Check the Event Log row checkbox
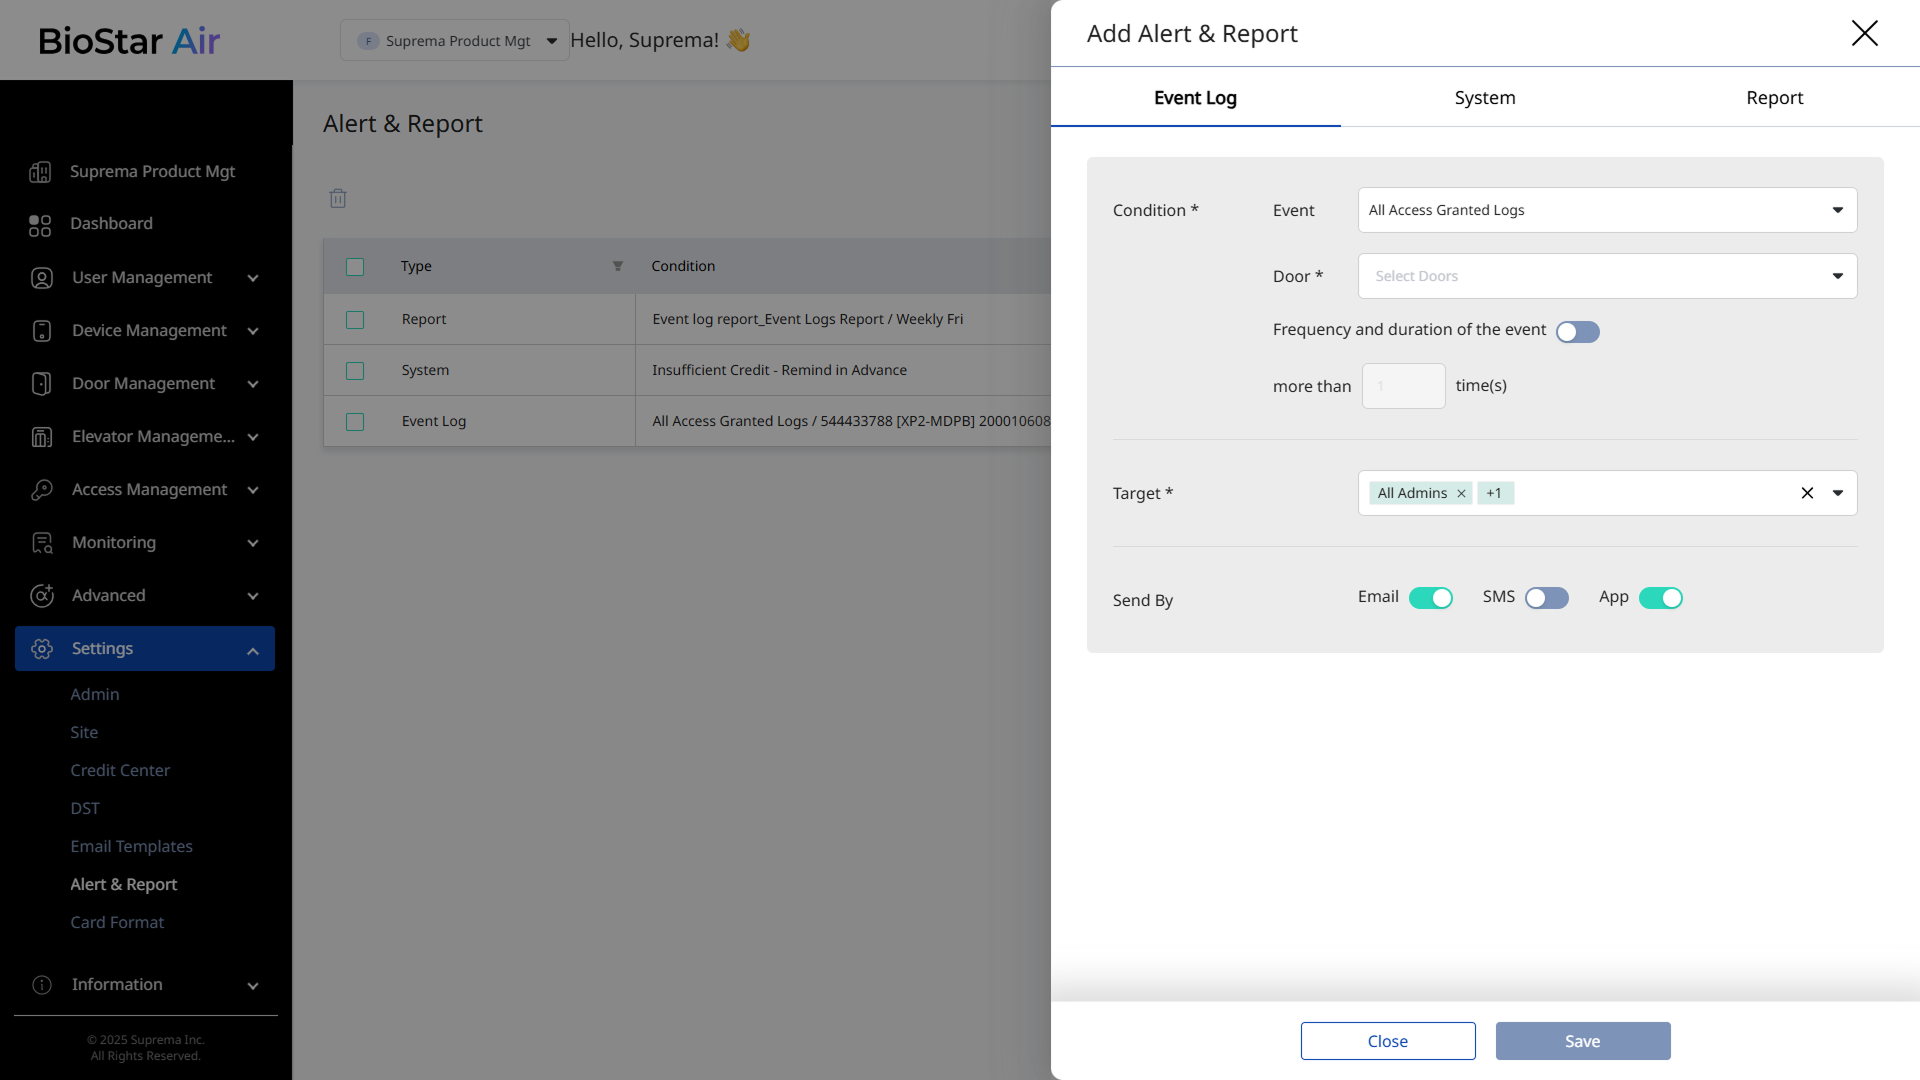 click(x=355, y=422)
